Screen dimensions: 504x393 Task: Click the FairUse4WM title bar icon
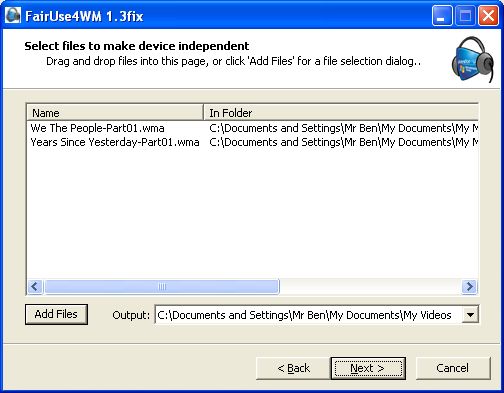pyautogui.click(x=13, y=15)
